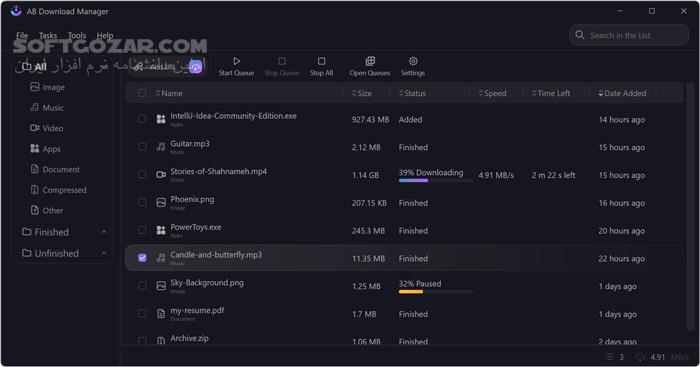Check the PowerToys.exe row checkbox
The height and width of the screenshot is (367, 700).
142,230
